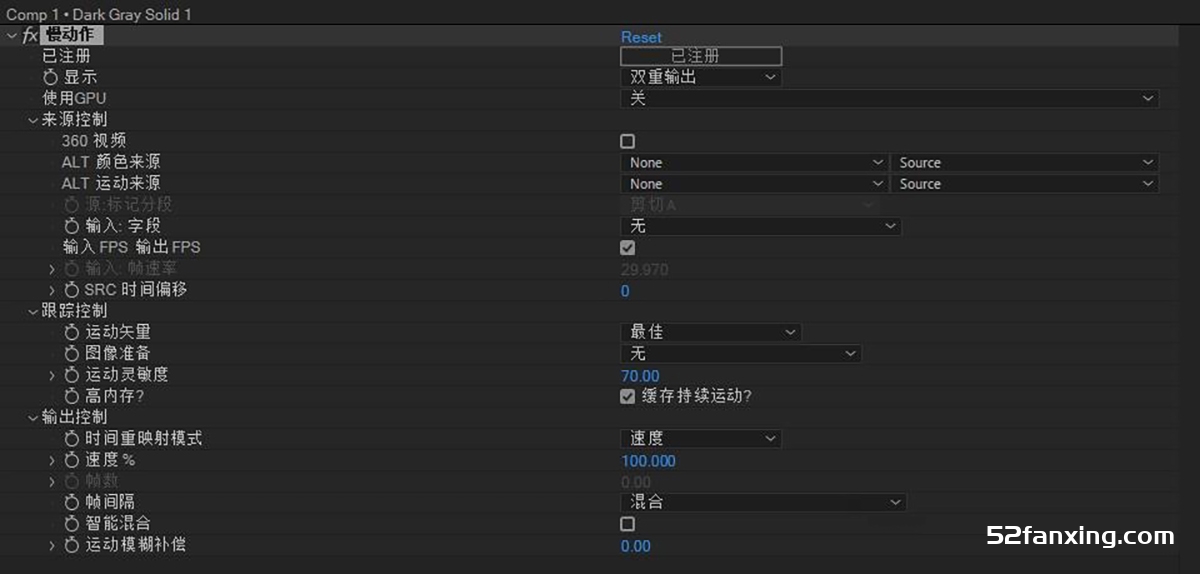
Task: Open ALT 颜色来源 Source dropdown
Action: [1025, 162]
